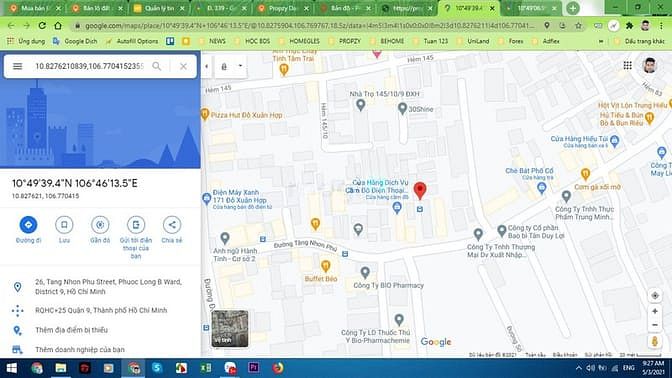
Task: Open the Autofill Options bookmark
Action: [132, 41]
